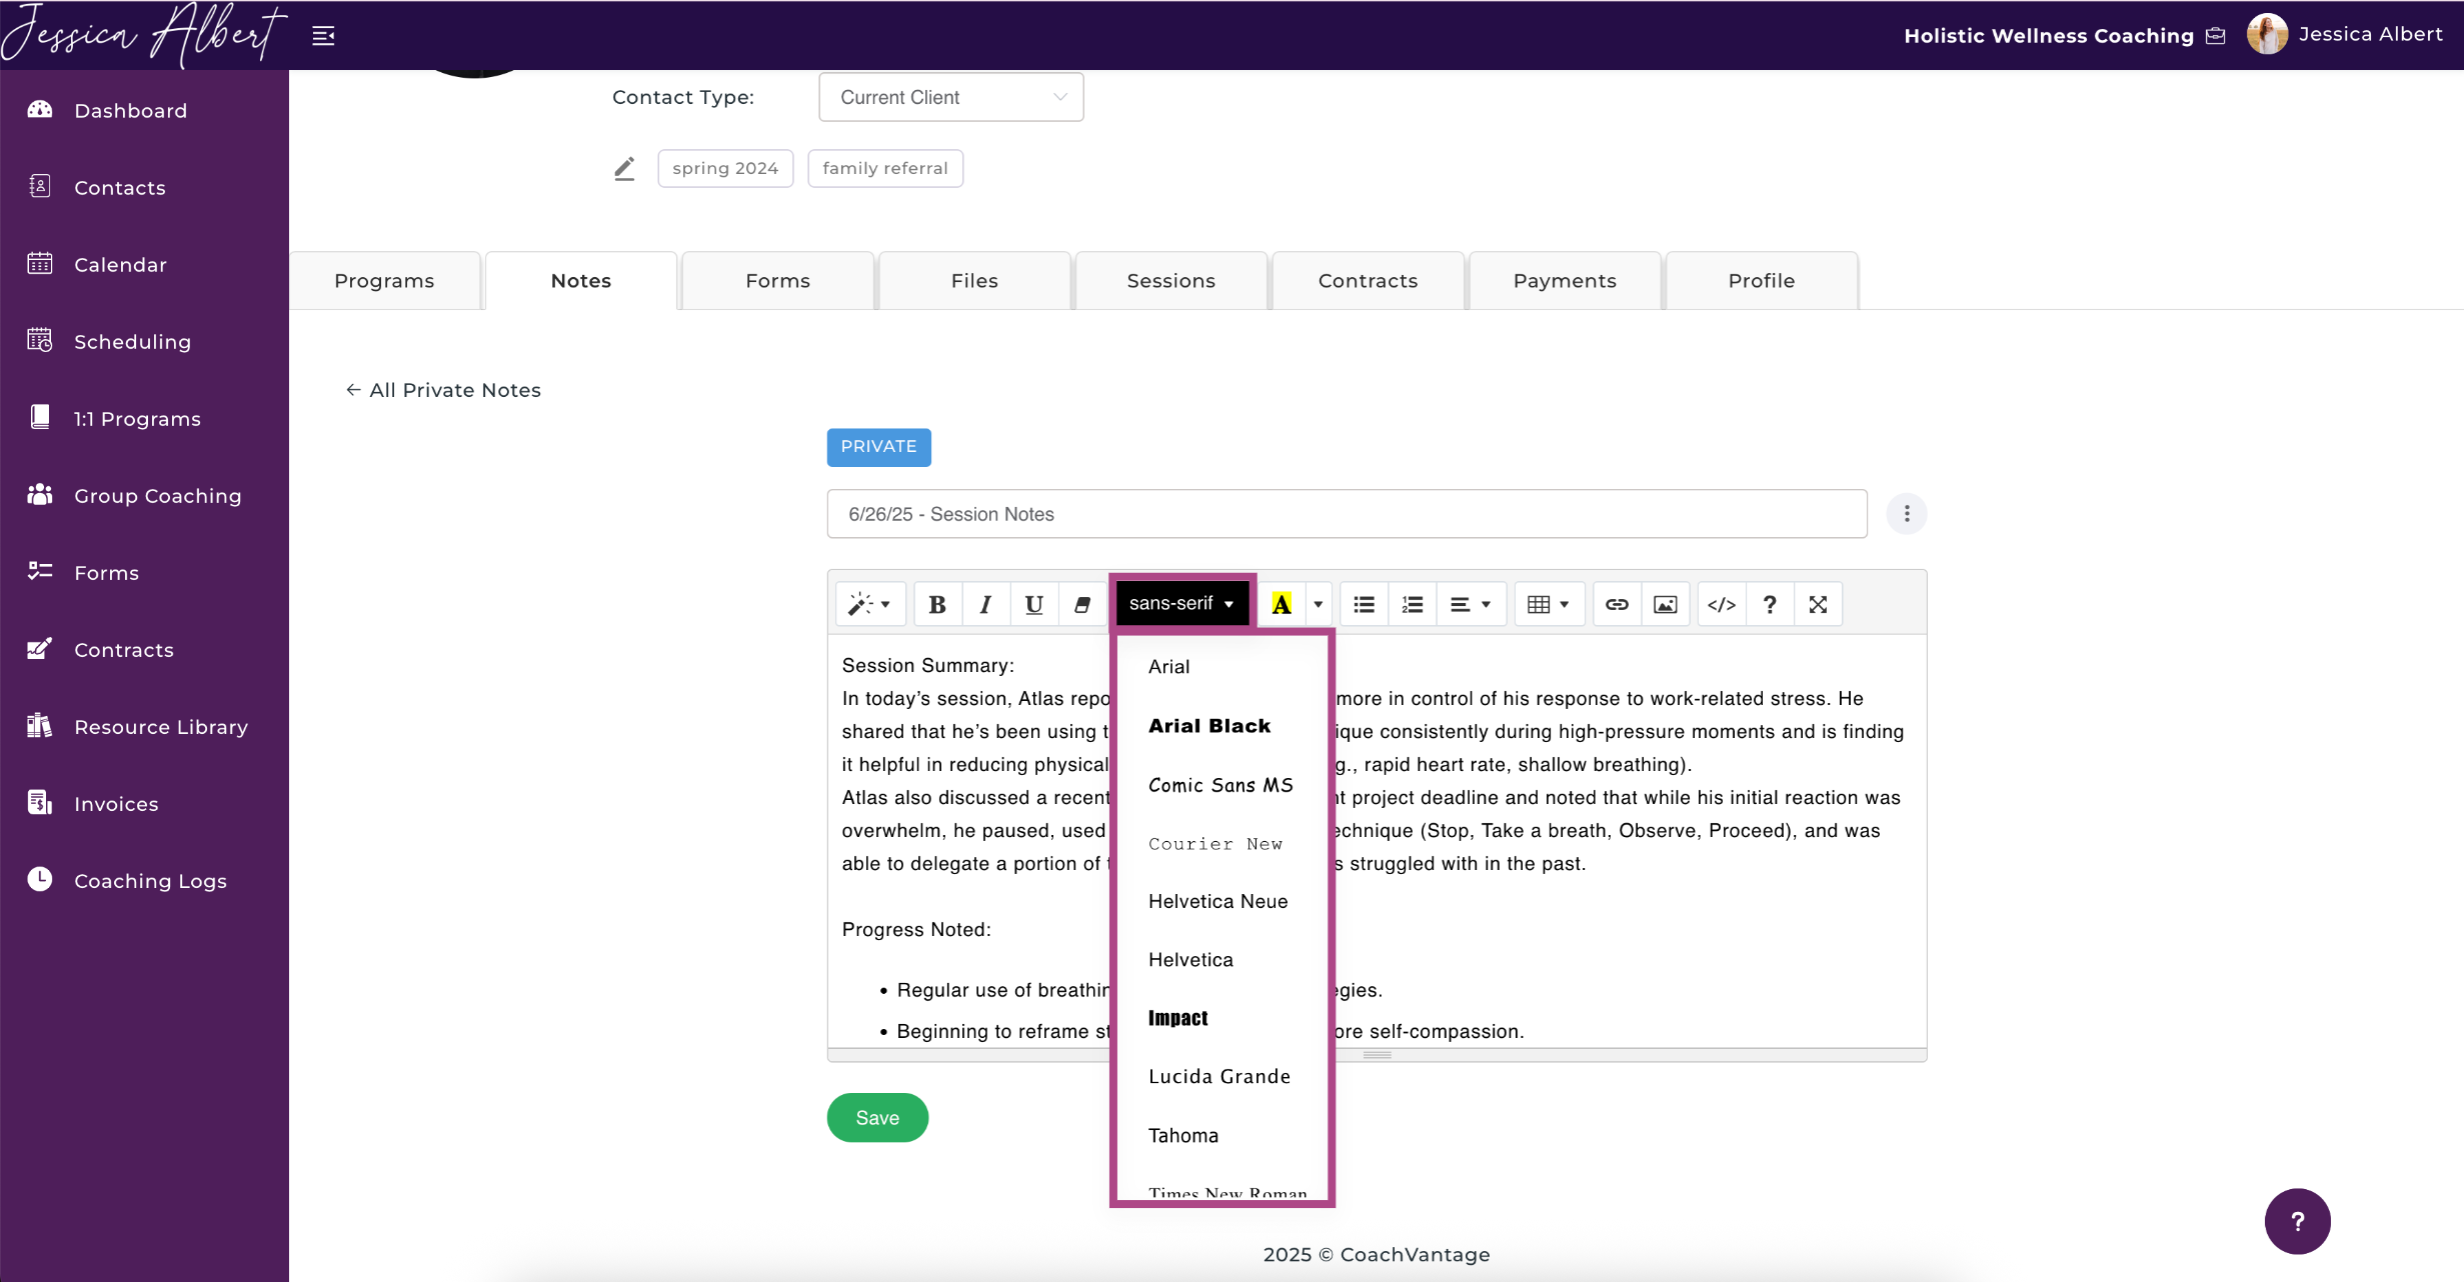Open Forms in the left sidebar
The image size is (2464, 1282).
pyautogui.click(x=106, y=572)
